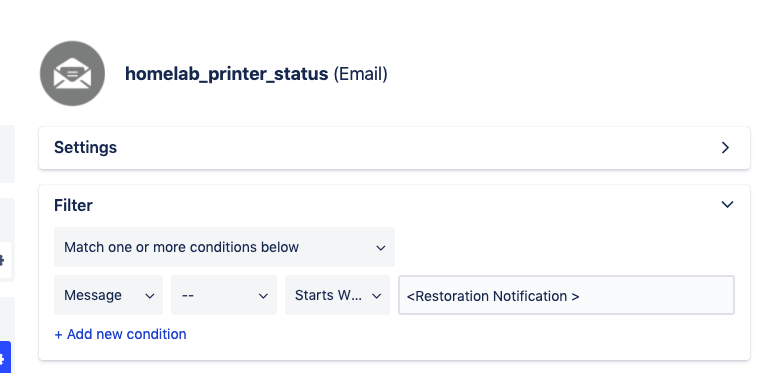Click the "(Email)" type label

361,74
